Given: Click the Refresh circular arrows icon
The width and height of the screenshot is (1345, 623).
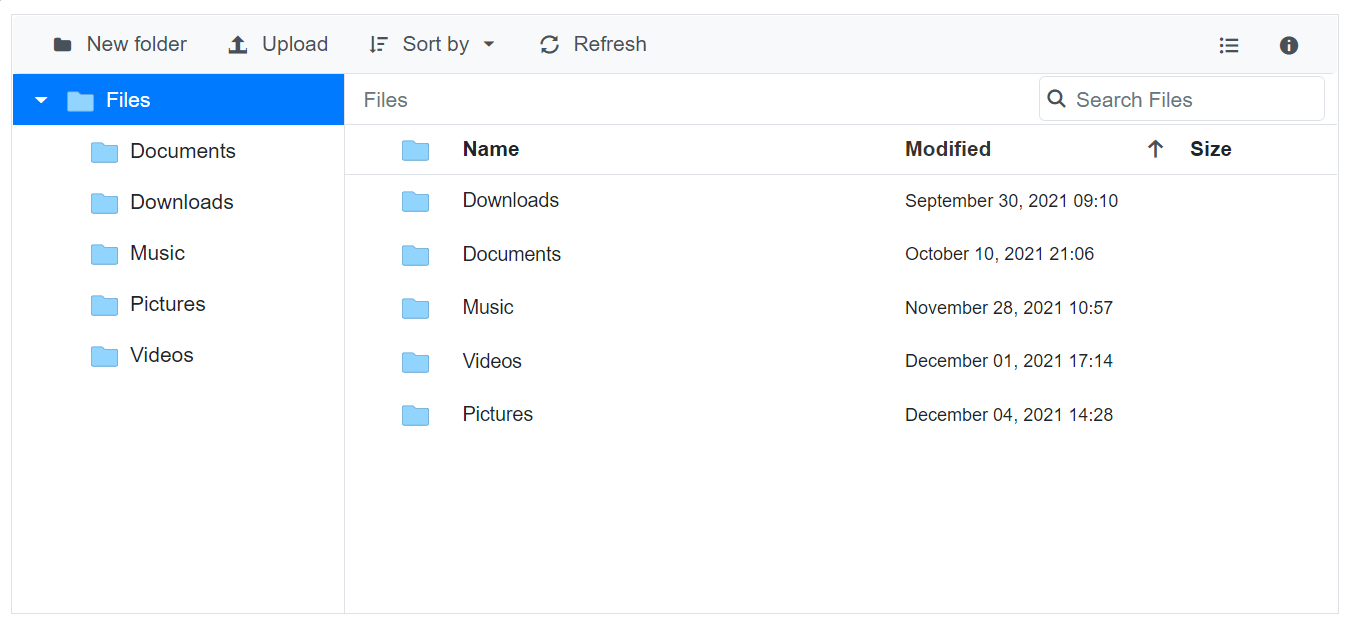Looking at the screenshot, I should (x=549, y=45).
